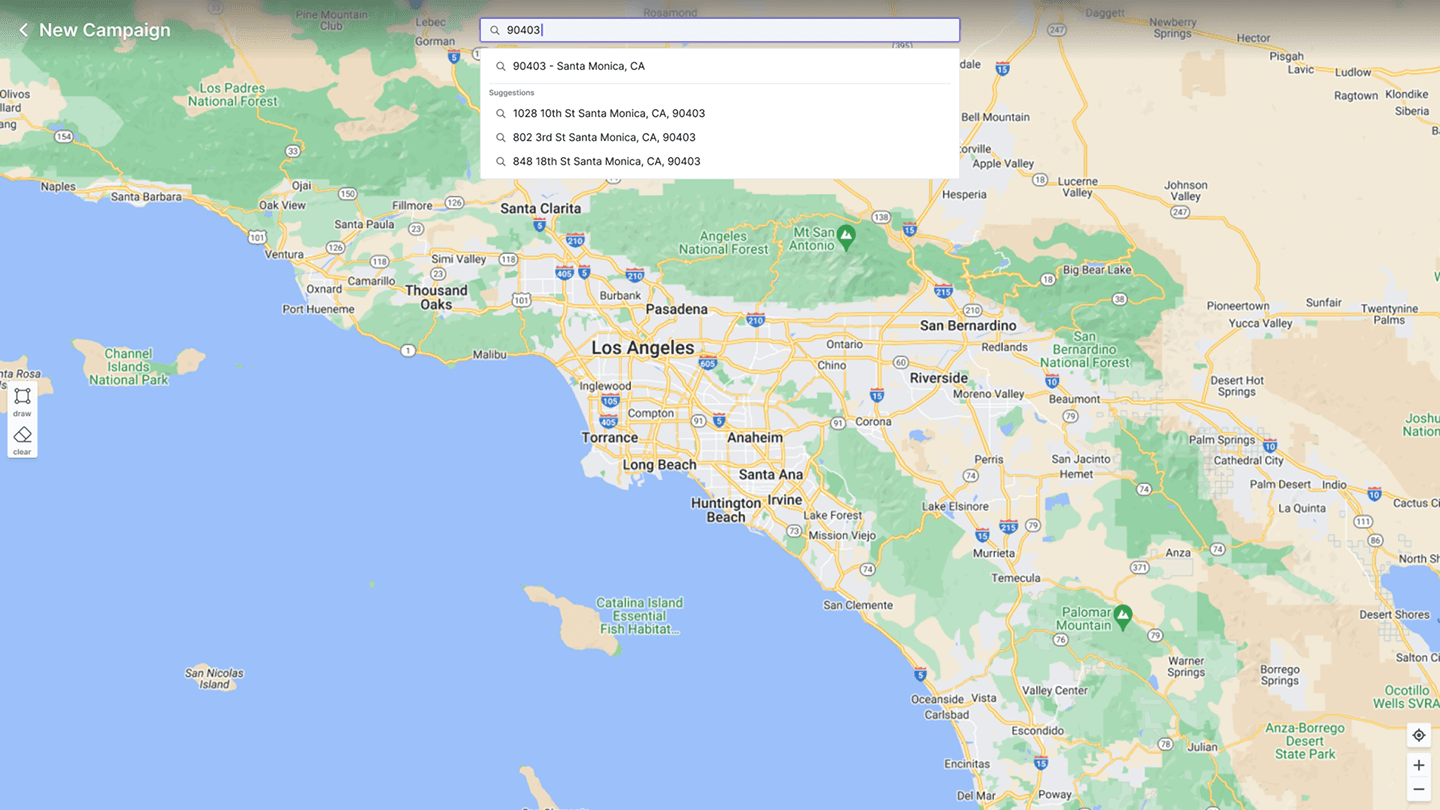Click the Compton map label

(x=651, y=413)
